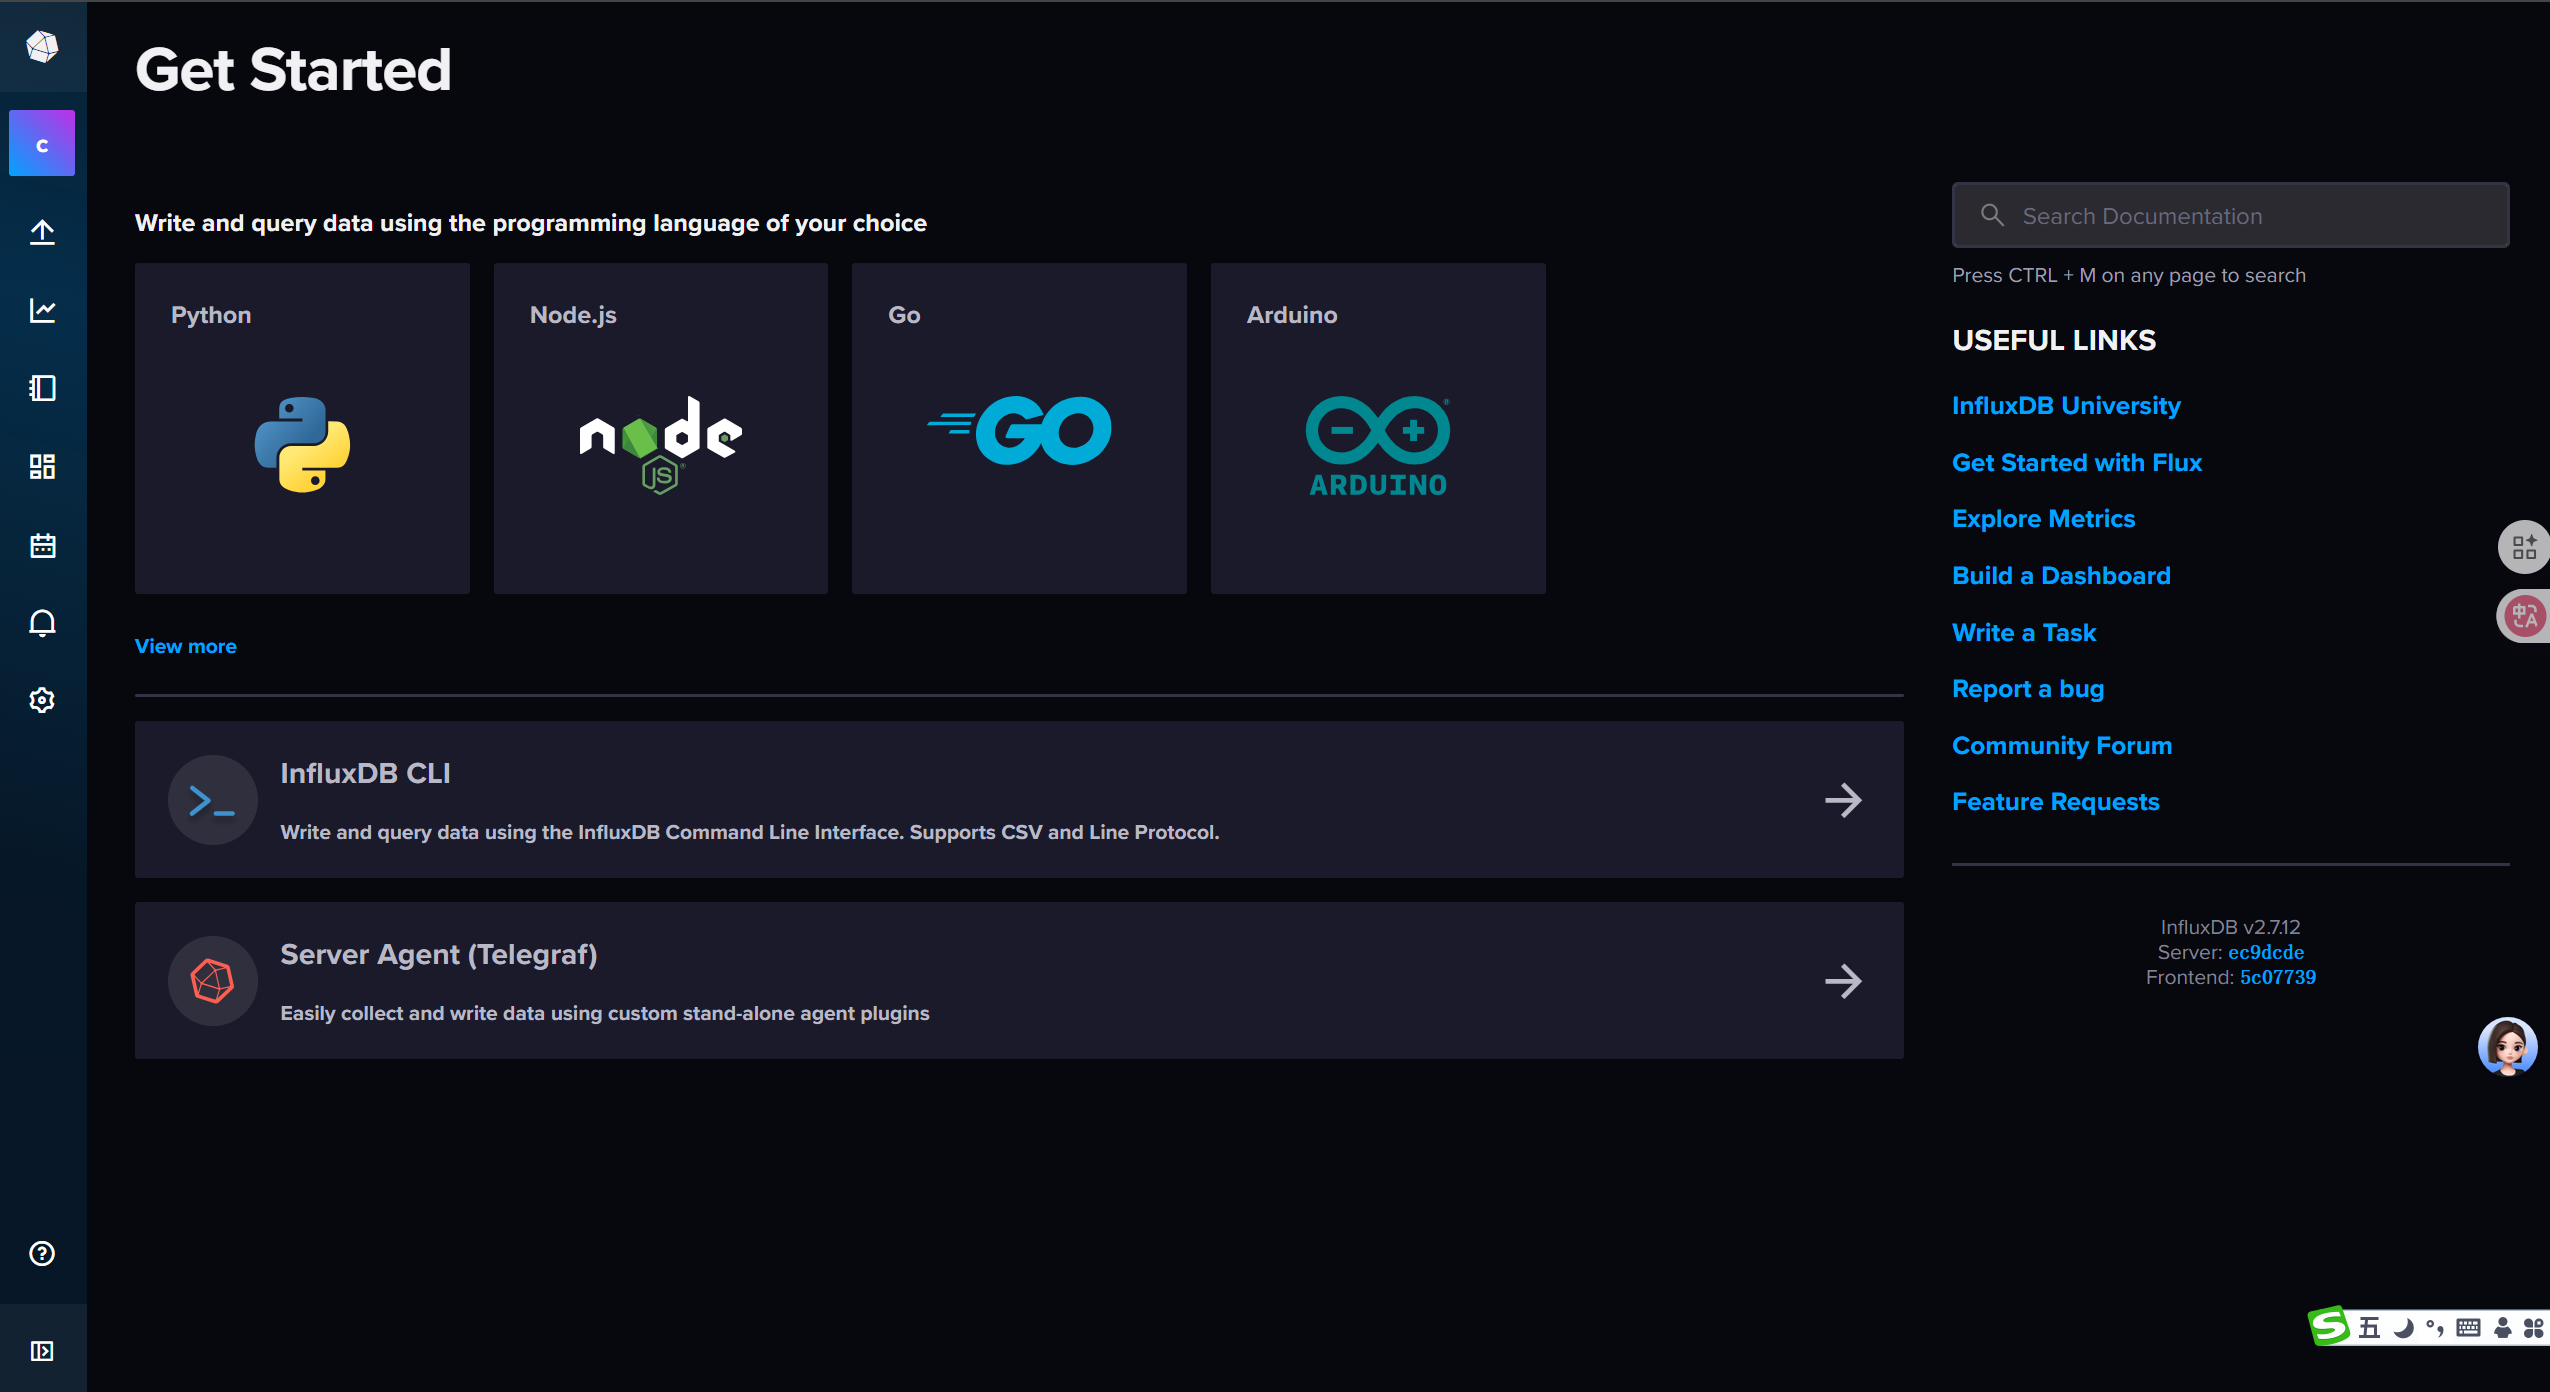Open Server Agent (Telegraf) via arrow
This screenshot has width=2550, height=1392.
(1843, 981)
